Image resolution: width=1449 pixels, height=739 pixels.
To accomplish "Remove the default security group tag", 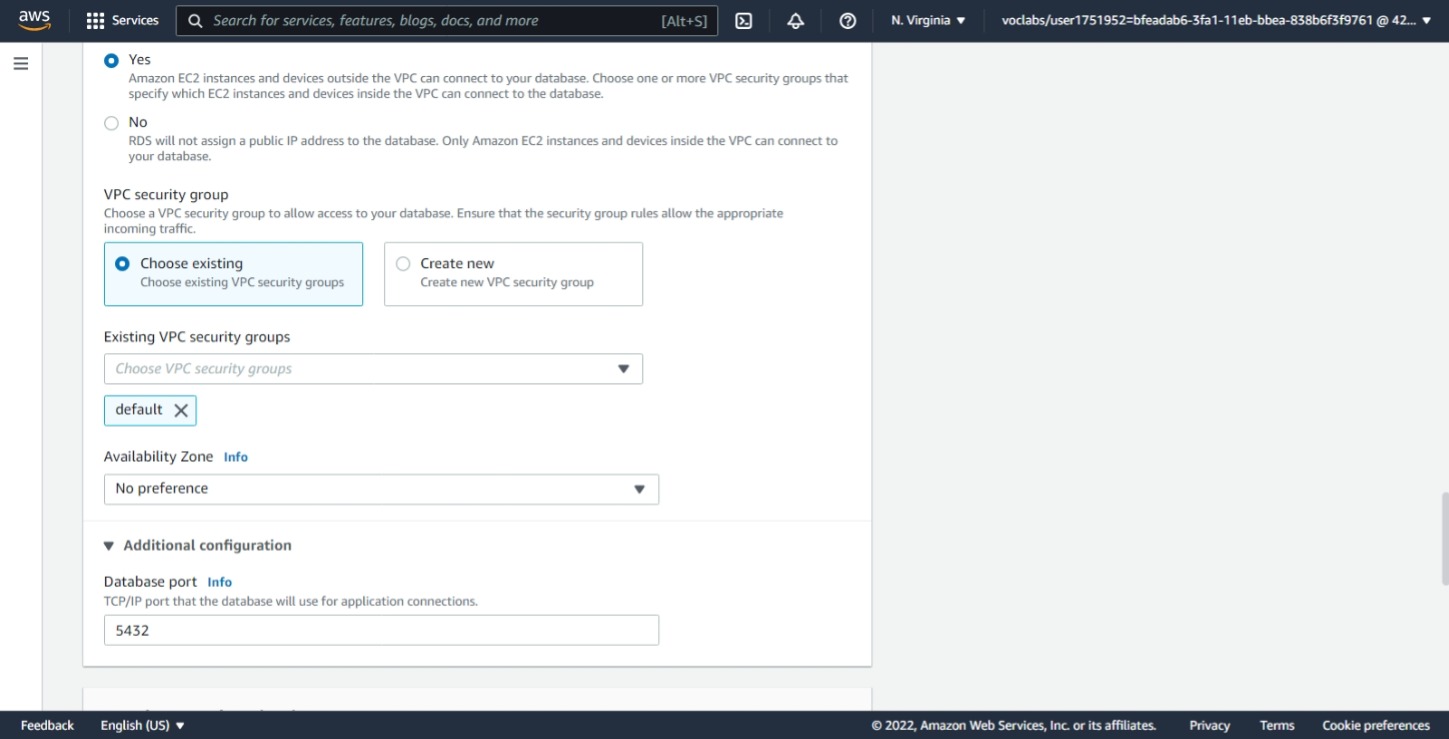I will tap(180, 410).
